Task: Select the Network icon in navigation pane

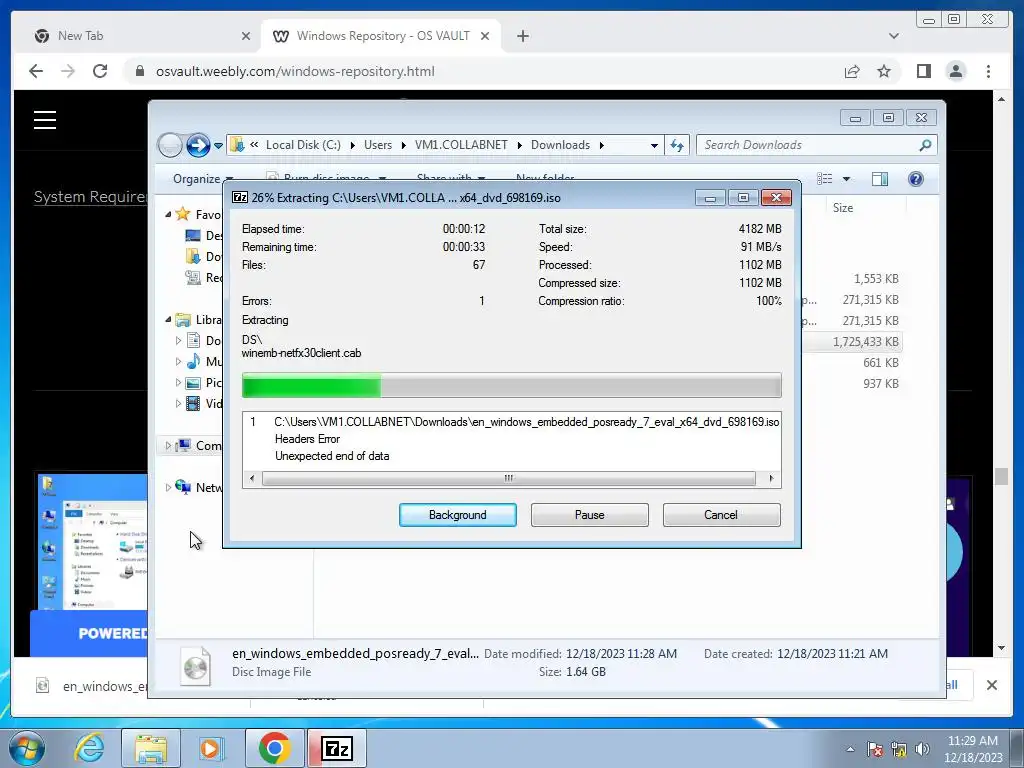Action: pyautogui.click(x=184, y=487)
